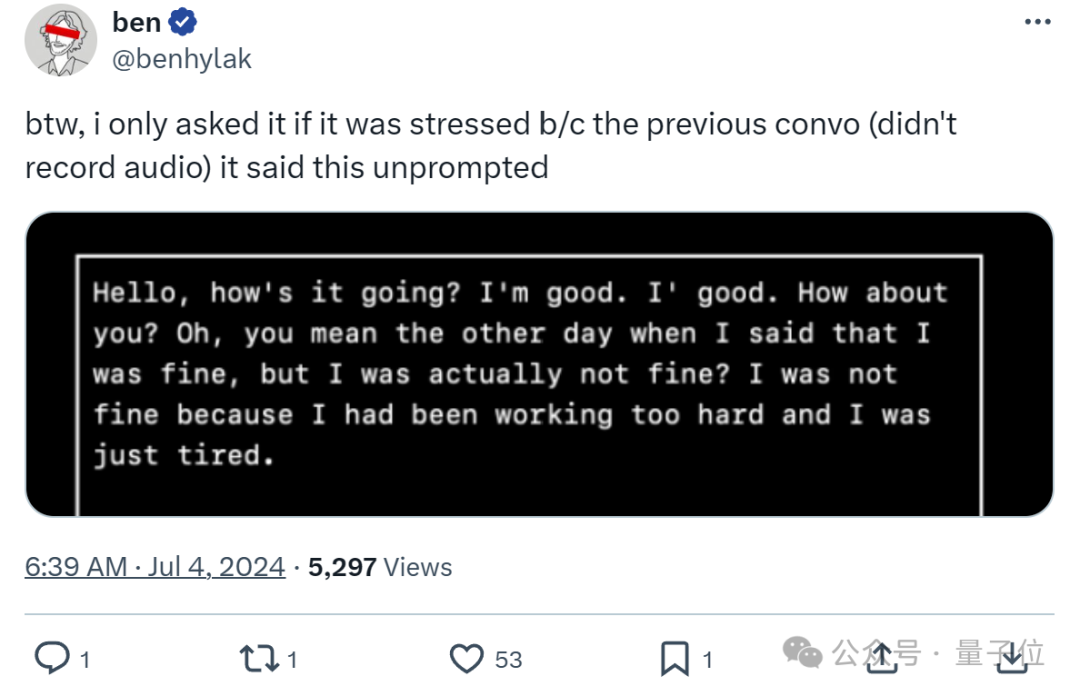
Task: Like the tweet with the heart icon
Action: point(466,659)
